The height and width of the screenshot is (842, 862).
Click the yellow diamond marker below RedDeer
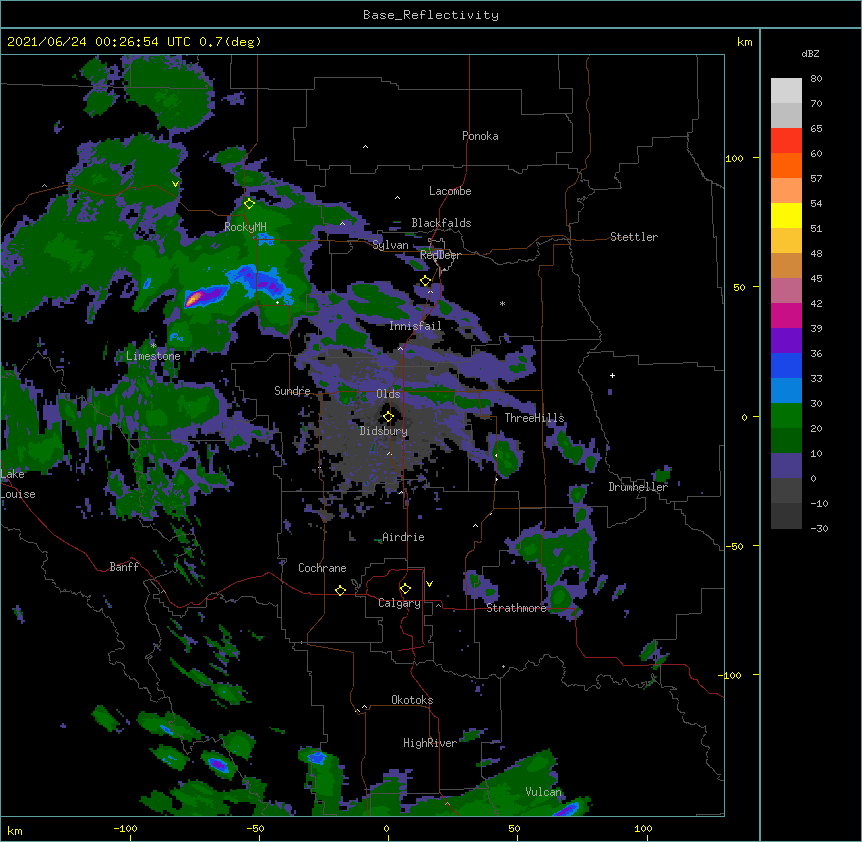pos(426,281)
